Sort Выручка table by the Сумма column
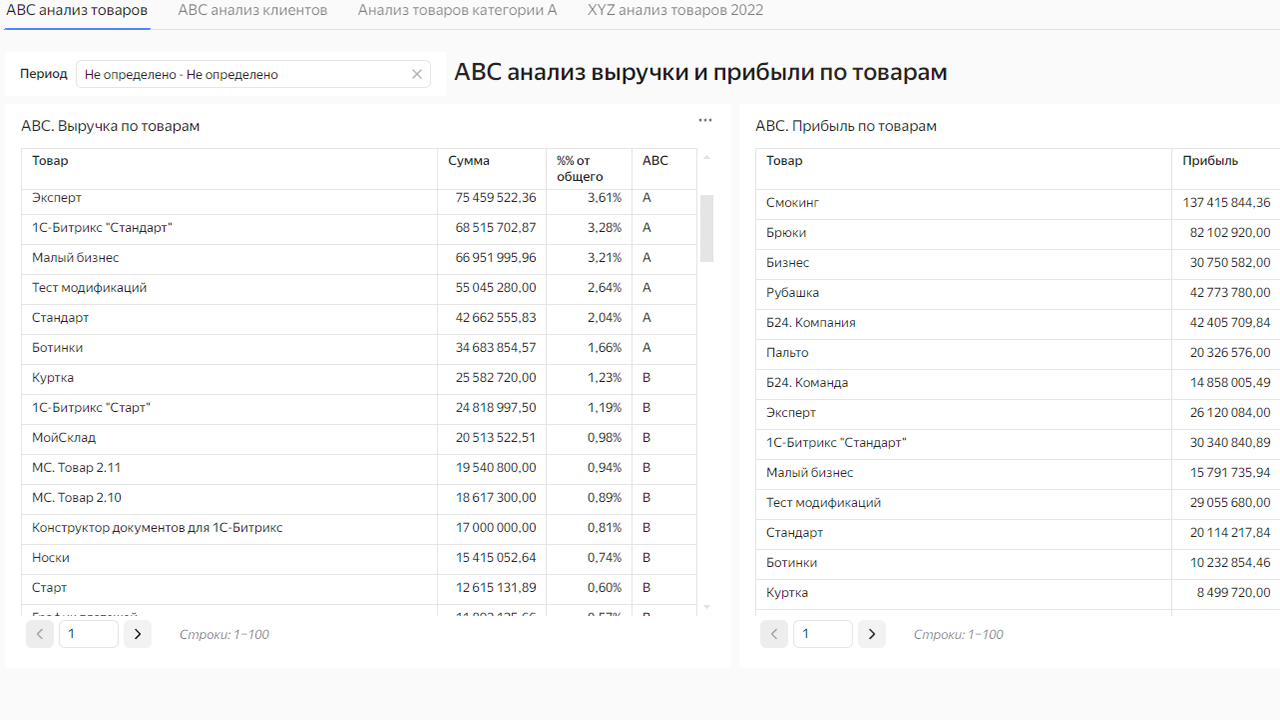Screen dimensions: 1280x720 [x=469, y=161]
